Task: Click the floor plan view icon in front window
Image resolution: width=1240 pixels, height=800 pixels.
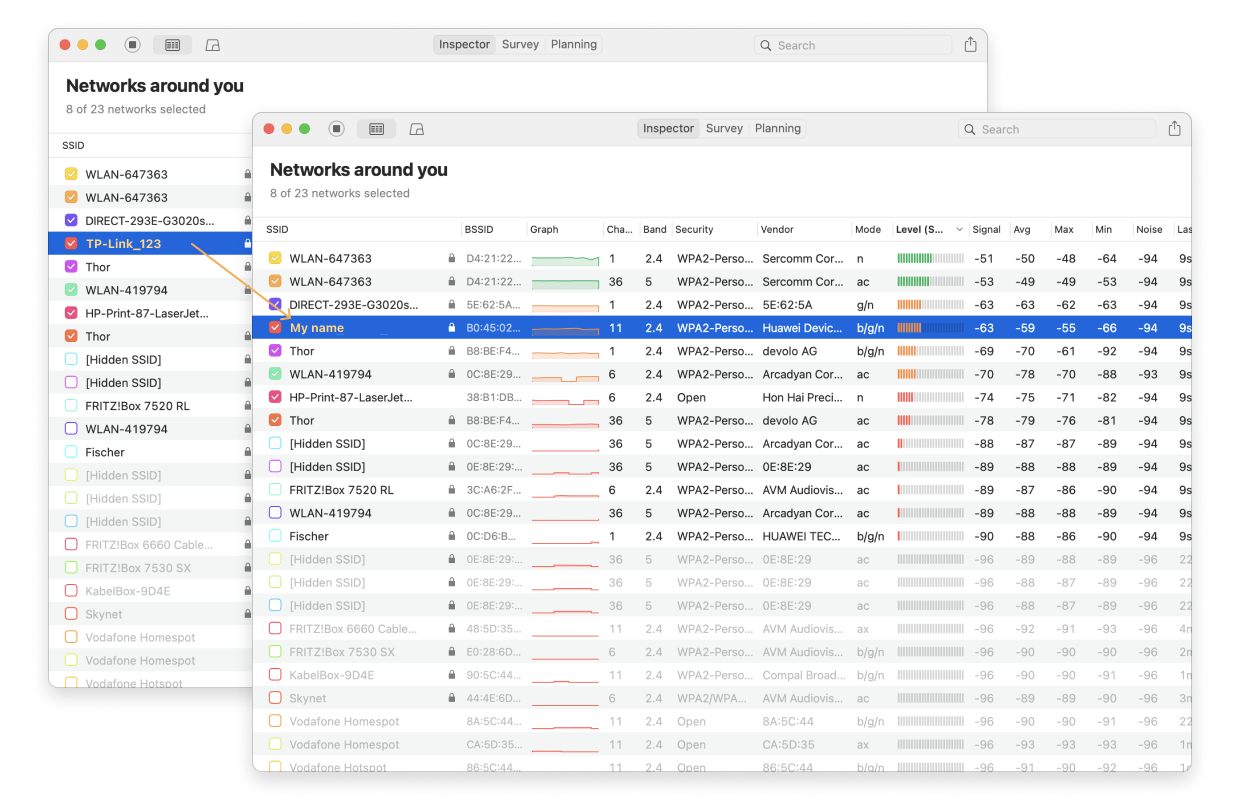Action: coord(417,129)
